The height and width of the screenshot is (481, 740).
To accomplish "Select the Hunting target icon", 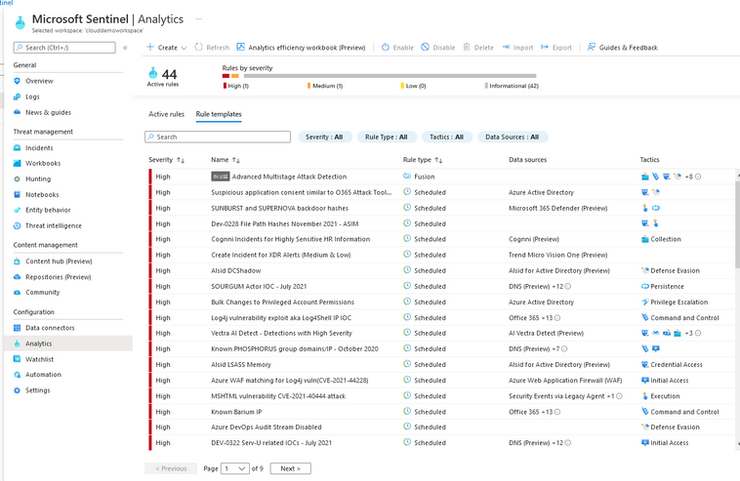I will coord(17,179).
